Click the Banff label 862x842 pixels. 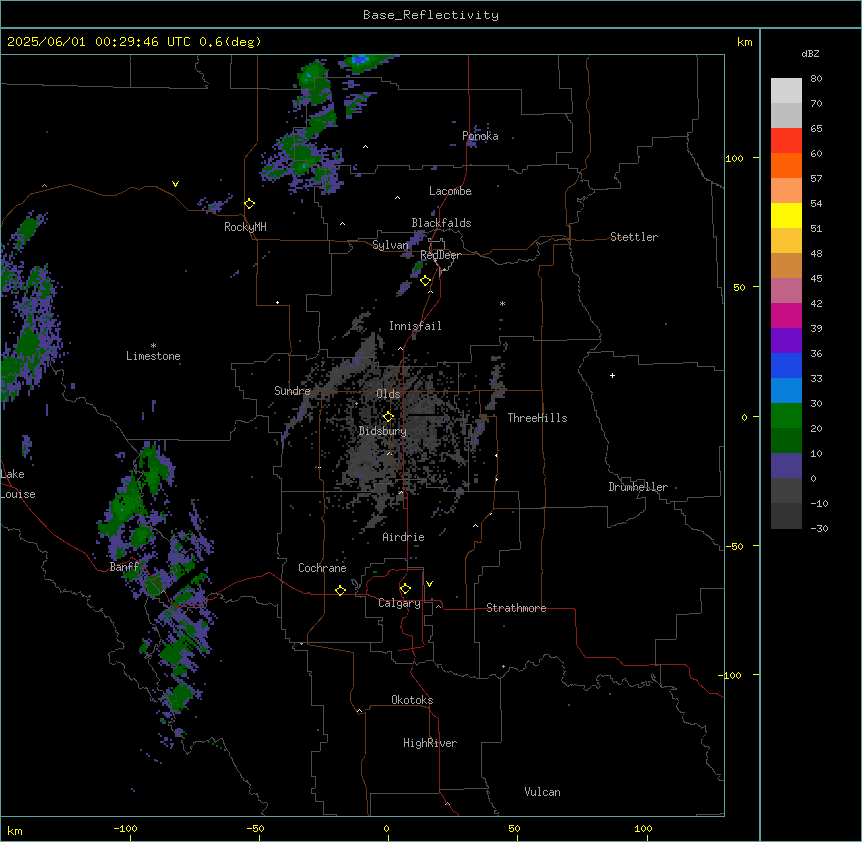[x=124, y=567]
